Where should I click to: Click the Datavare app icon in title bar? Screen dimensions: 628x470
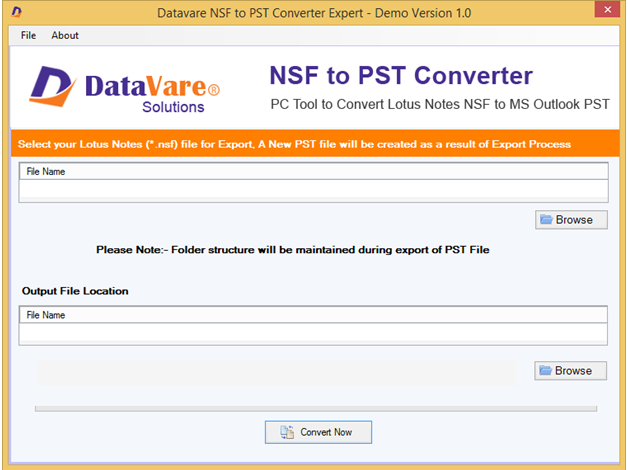16,12
